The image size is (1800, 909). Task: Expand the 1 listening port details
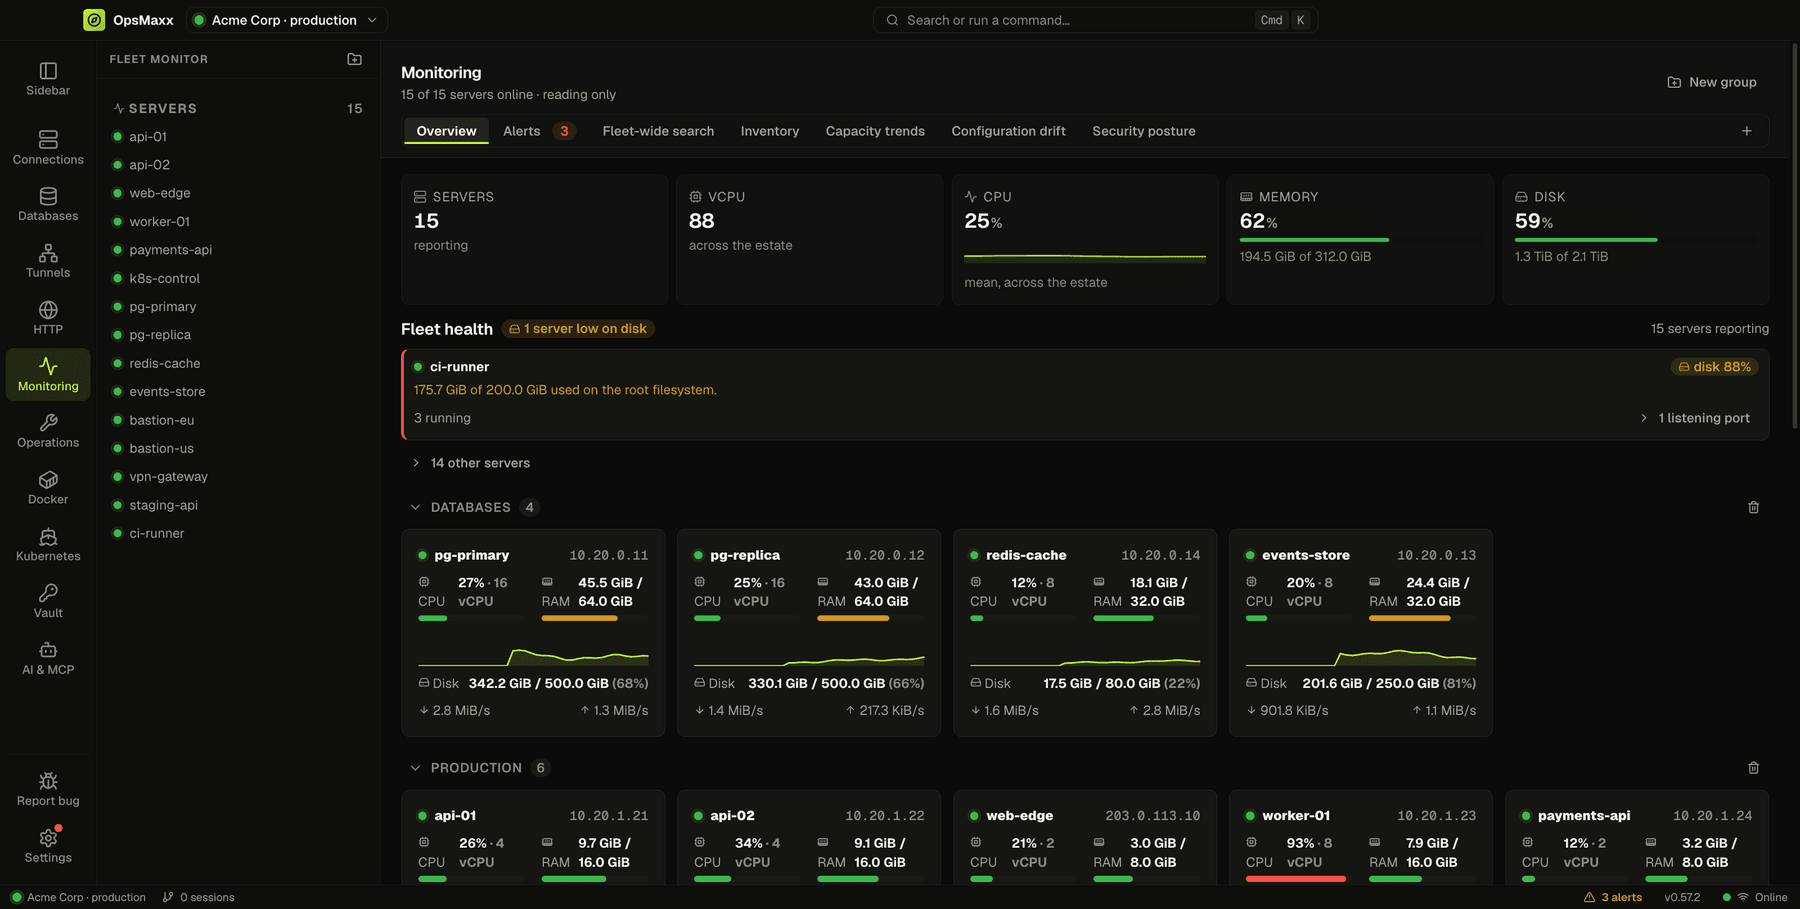pyautogui.click(x=1695, y=418)
